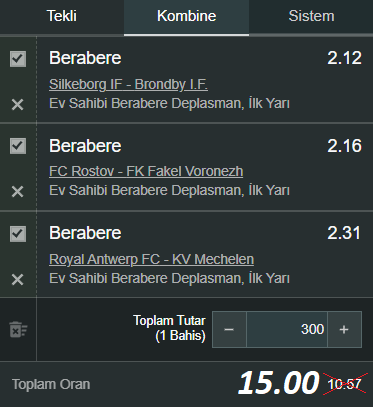Decrease stake with the minus button
This screenshot has width=373, height=407.
point(229,329)
